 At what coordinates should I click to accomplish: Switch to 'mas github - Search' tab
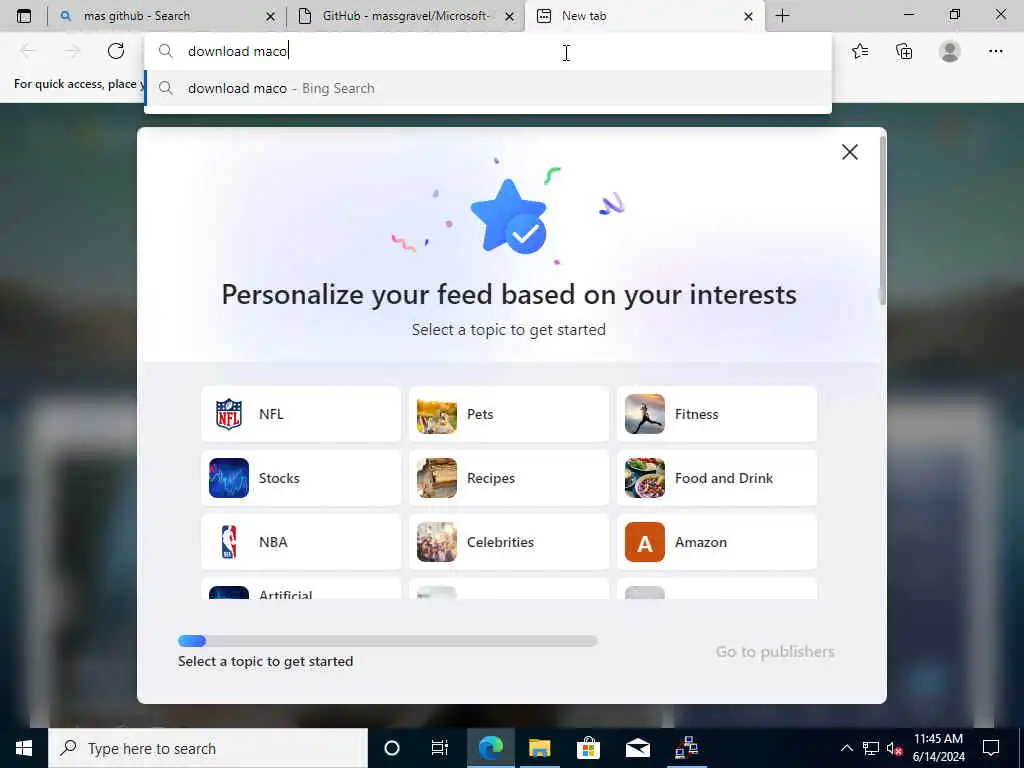coord(167,16)
